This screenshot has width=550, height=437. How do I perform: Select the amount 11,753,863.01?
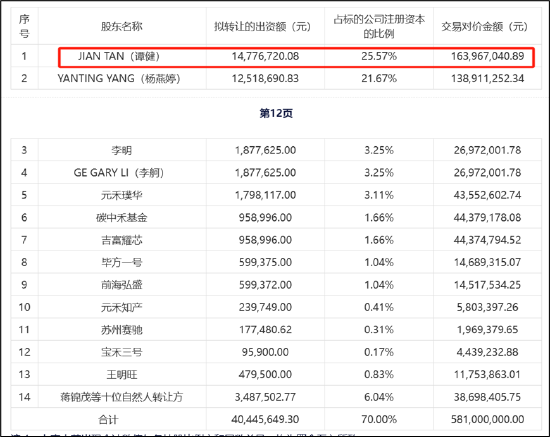487,375
